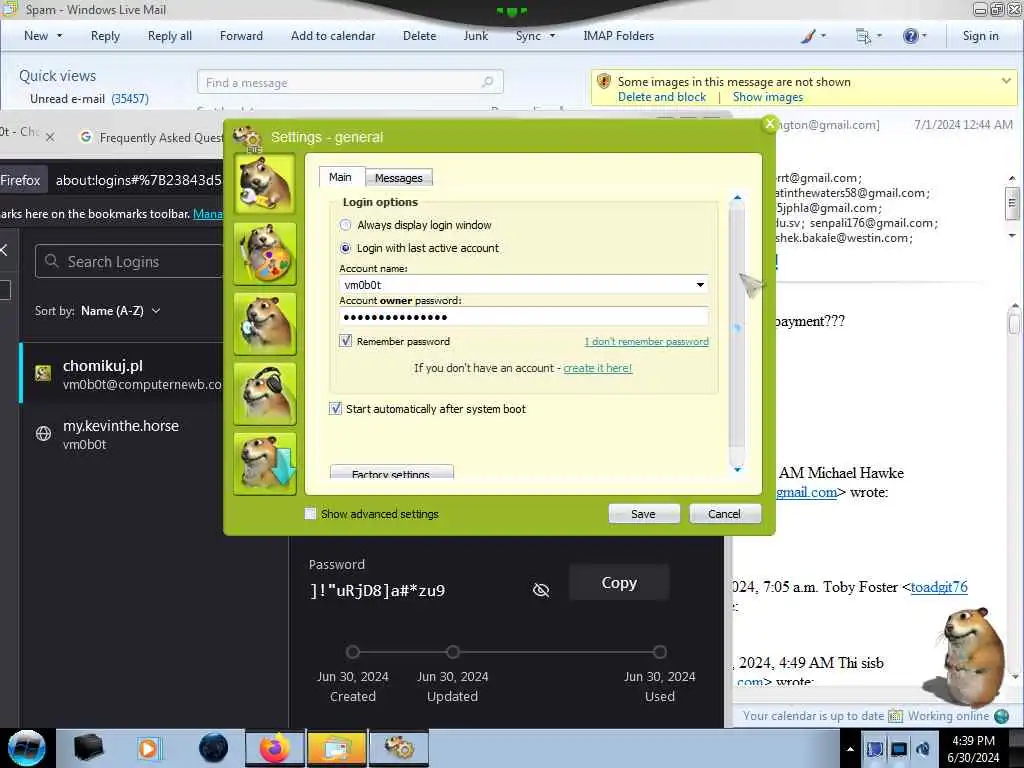
Task: Click the network tray icon
Action: [899, 749]
